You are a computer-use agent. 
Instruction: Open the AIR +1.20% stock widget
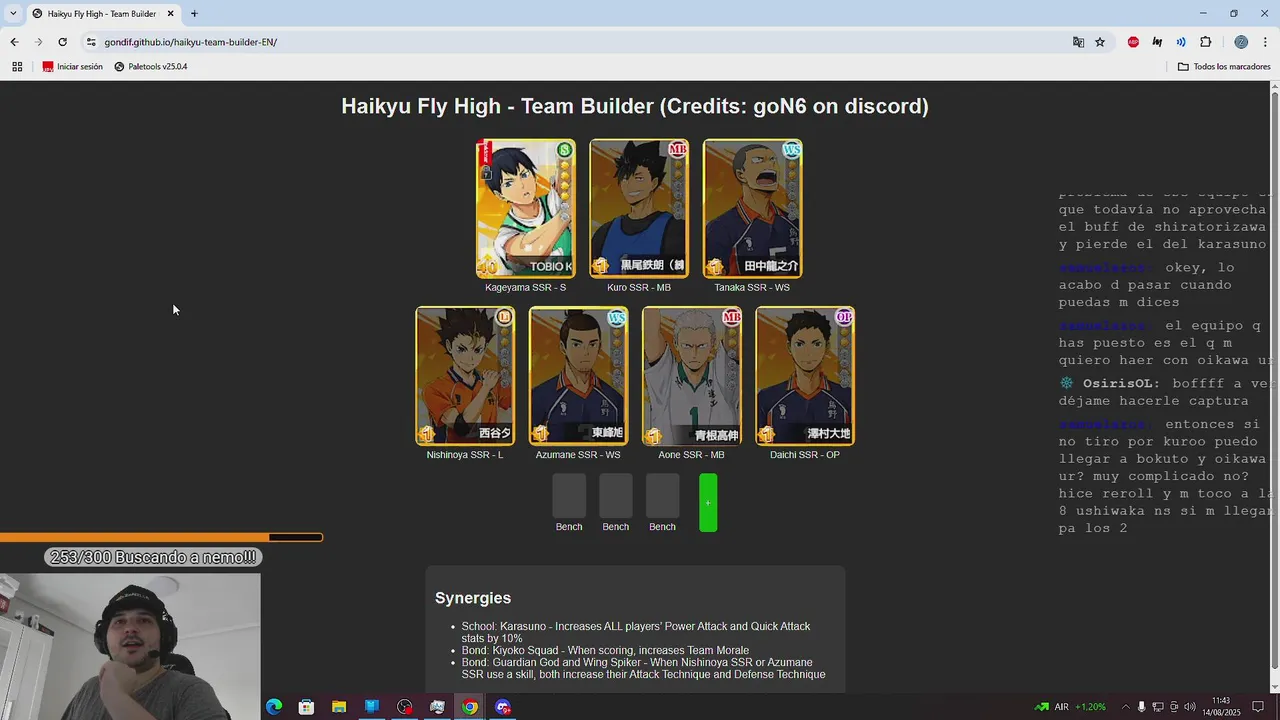(x=1070, y=707)
